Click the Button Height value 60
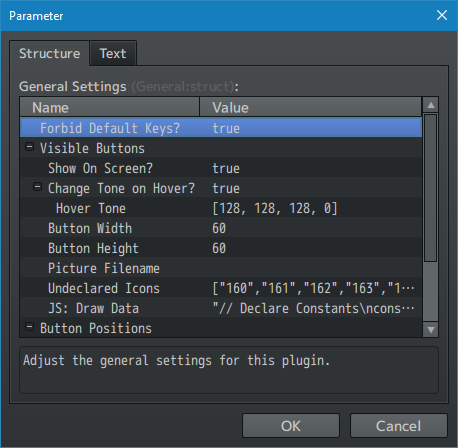The image size is (458, 448). point(219,248)
